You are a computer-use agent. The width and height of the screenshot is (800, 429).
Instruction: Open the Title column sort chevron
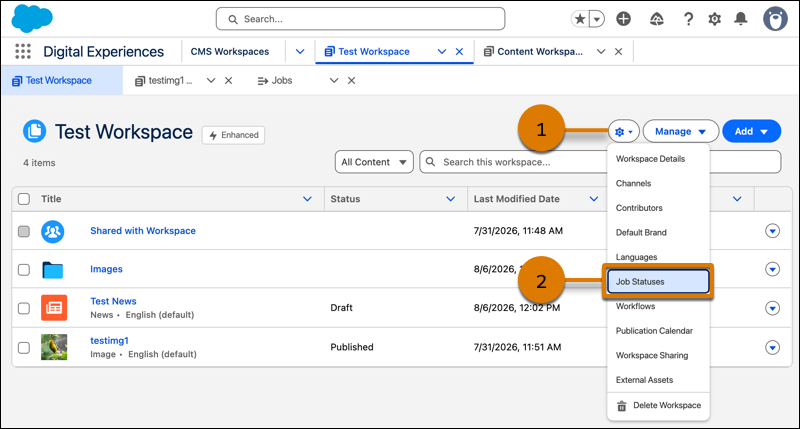coord(307,199)
